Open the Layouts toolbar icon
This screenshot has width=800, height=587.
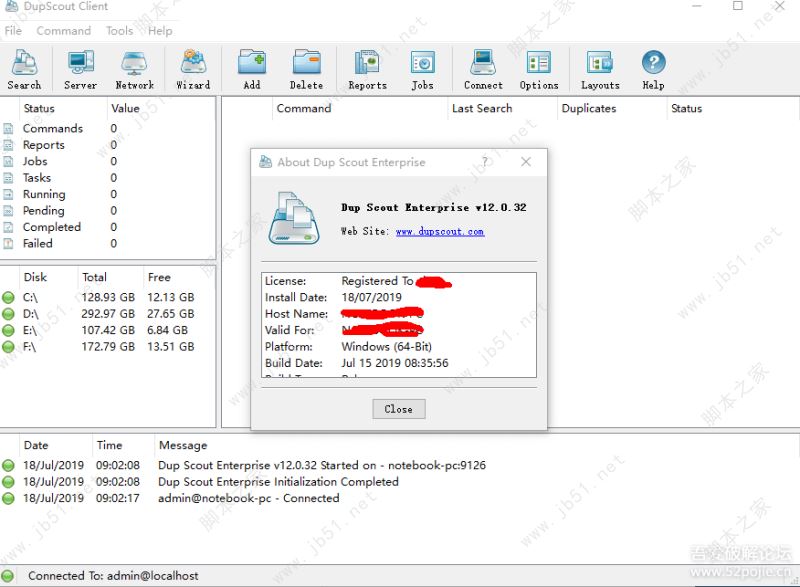pyautogui.click(x=600, y=69)
